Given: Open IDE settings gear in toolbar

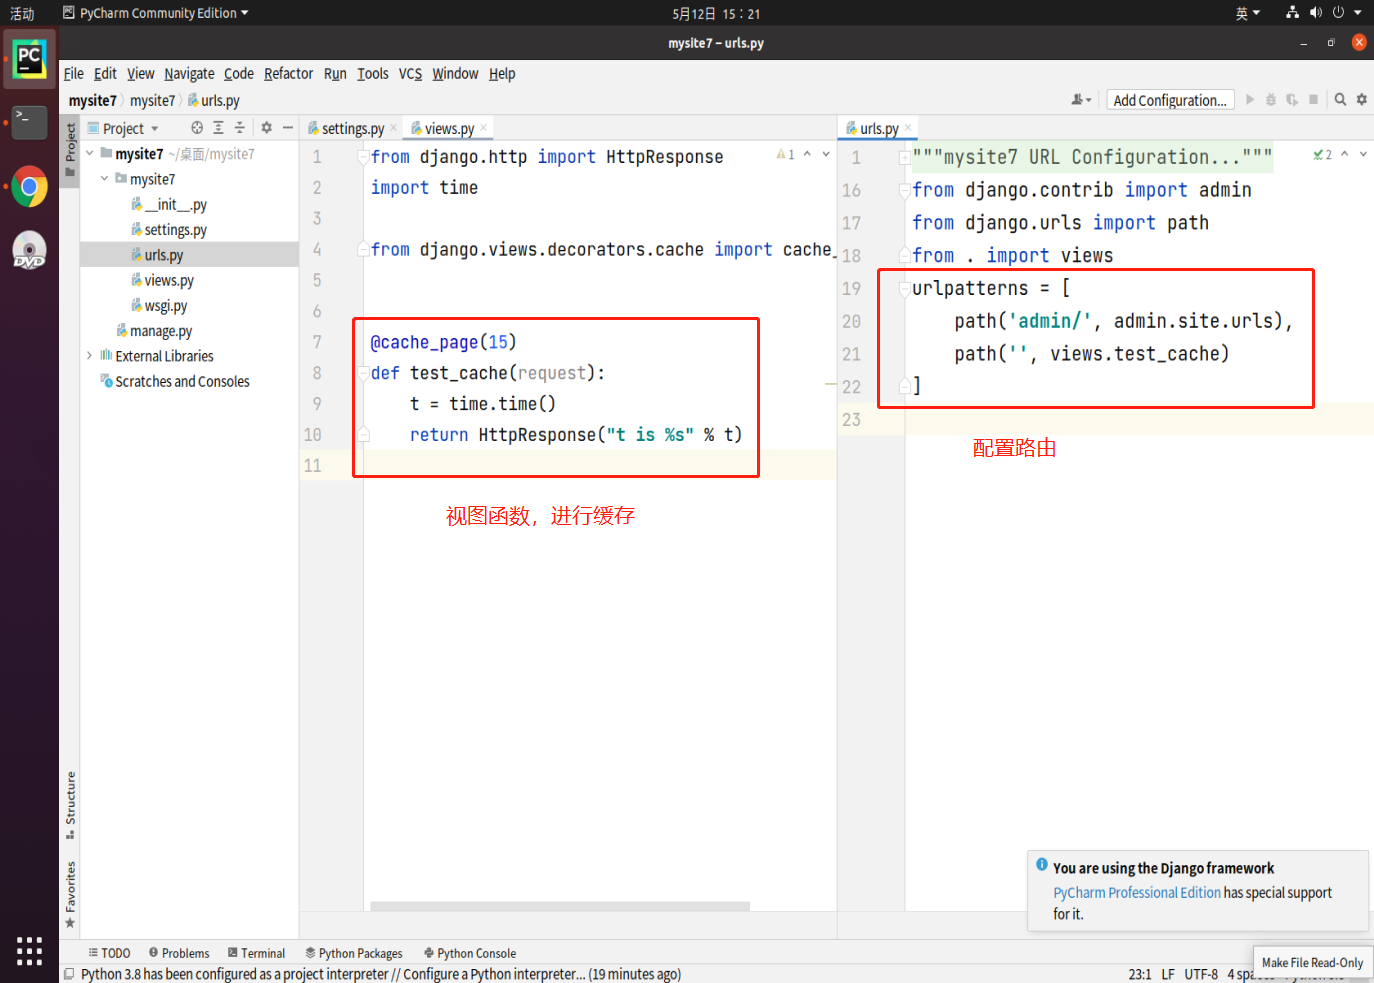Looking at the screenshot, I should (1360, 100).
